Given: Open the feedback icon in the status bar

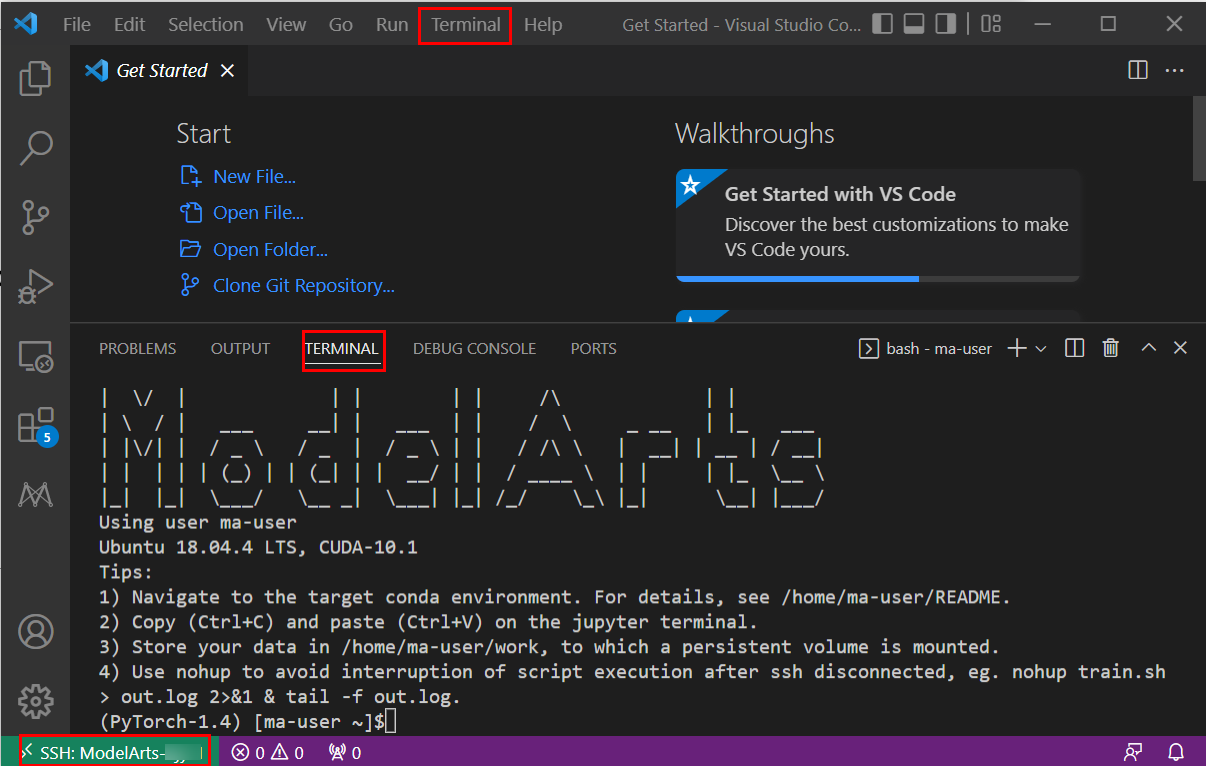Looking at the screenshot, I should pyautogui.click(x=1133, y=752).
